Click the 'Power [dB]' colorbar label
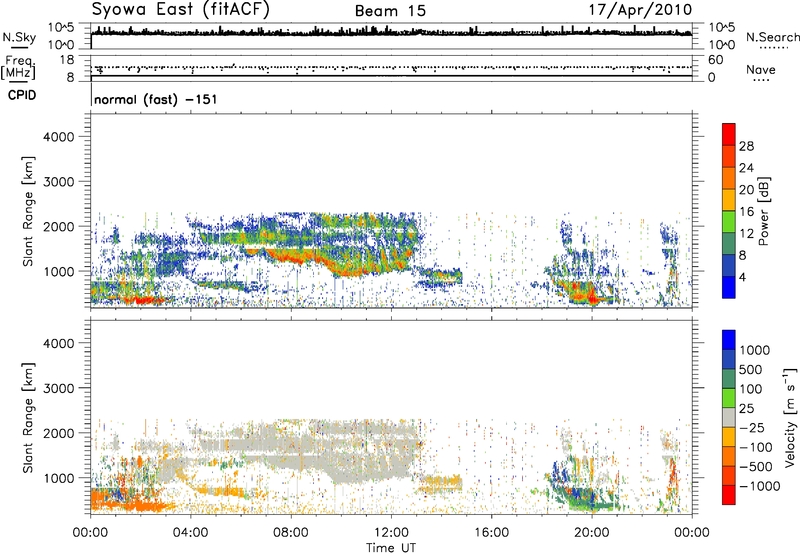Screen dimensions: 800x554 tap(763, 211)
